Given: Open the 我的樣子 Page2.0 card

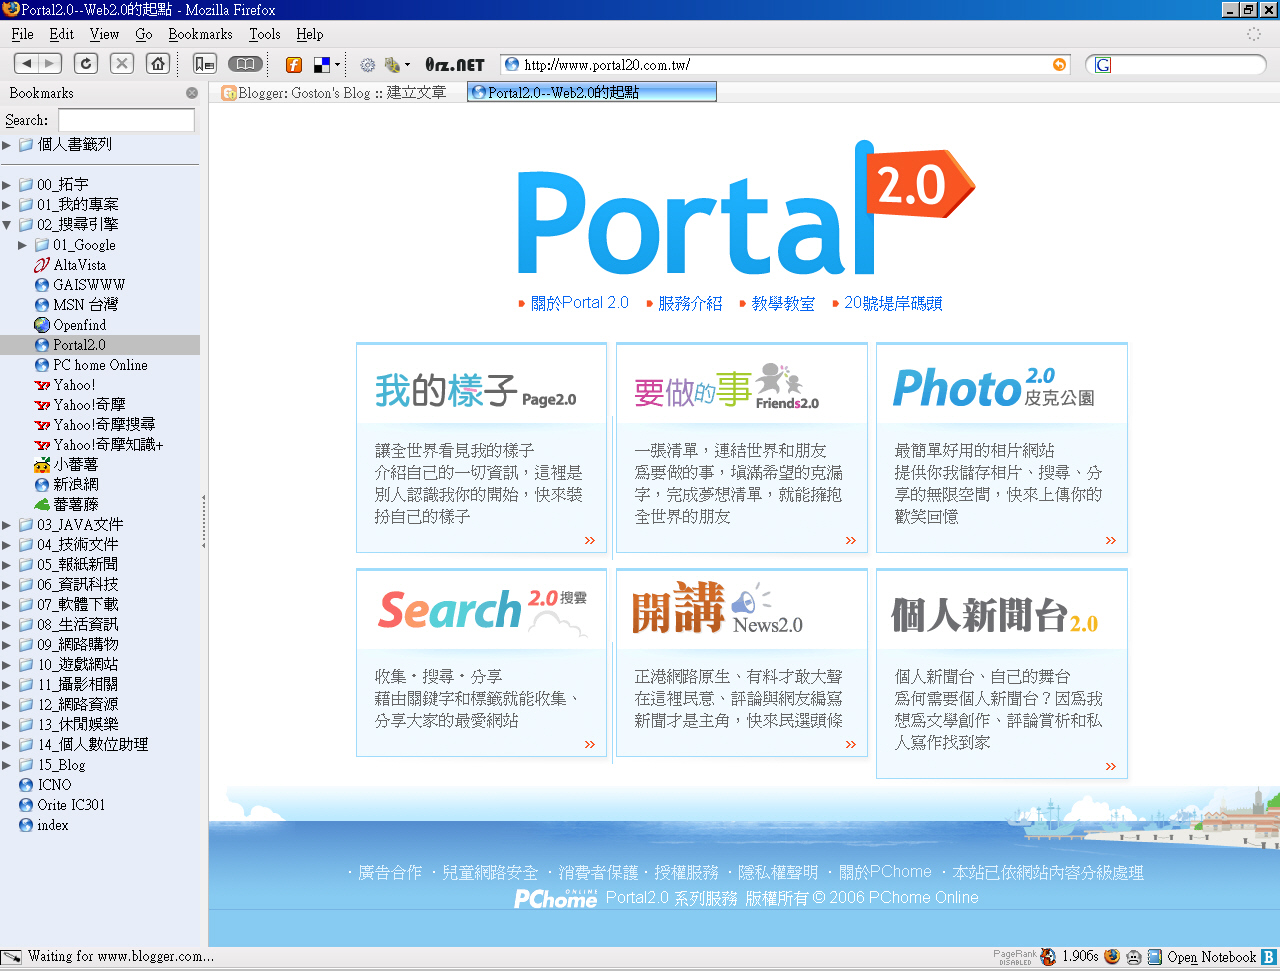Looking at the screenshot, I should (482, 447).
